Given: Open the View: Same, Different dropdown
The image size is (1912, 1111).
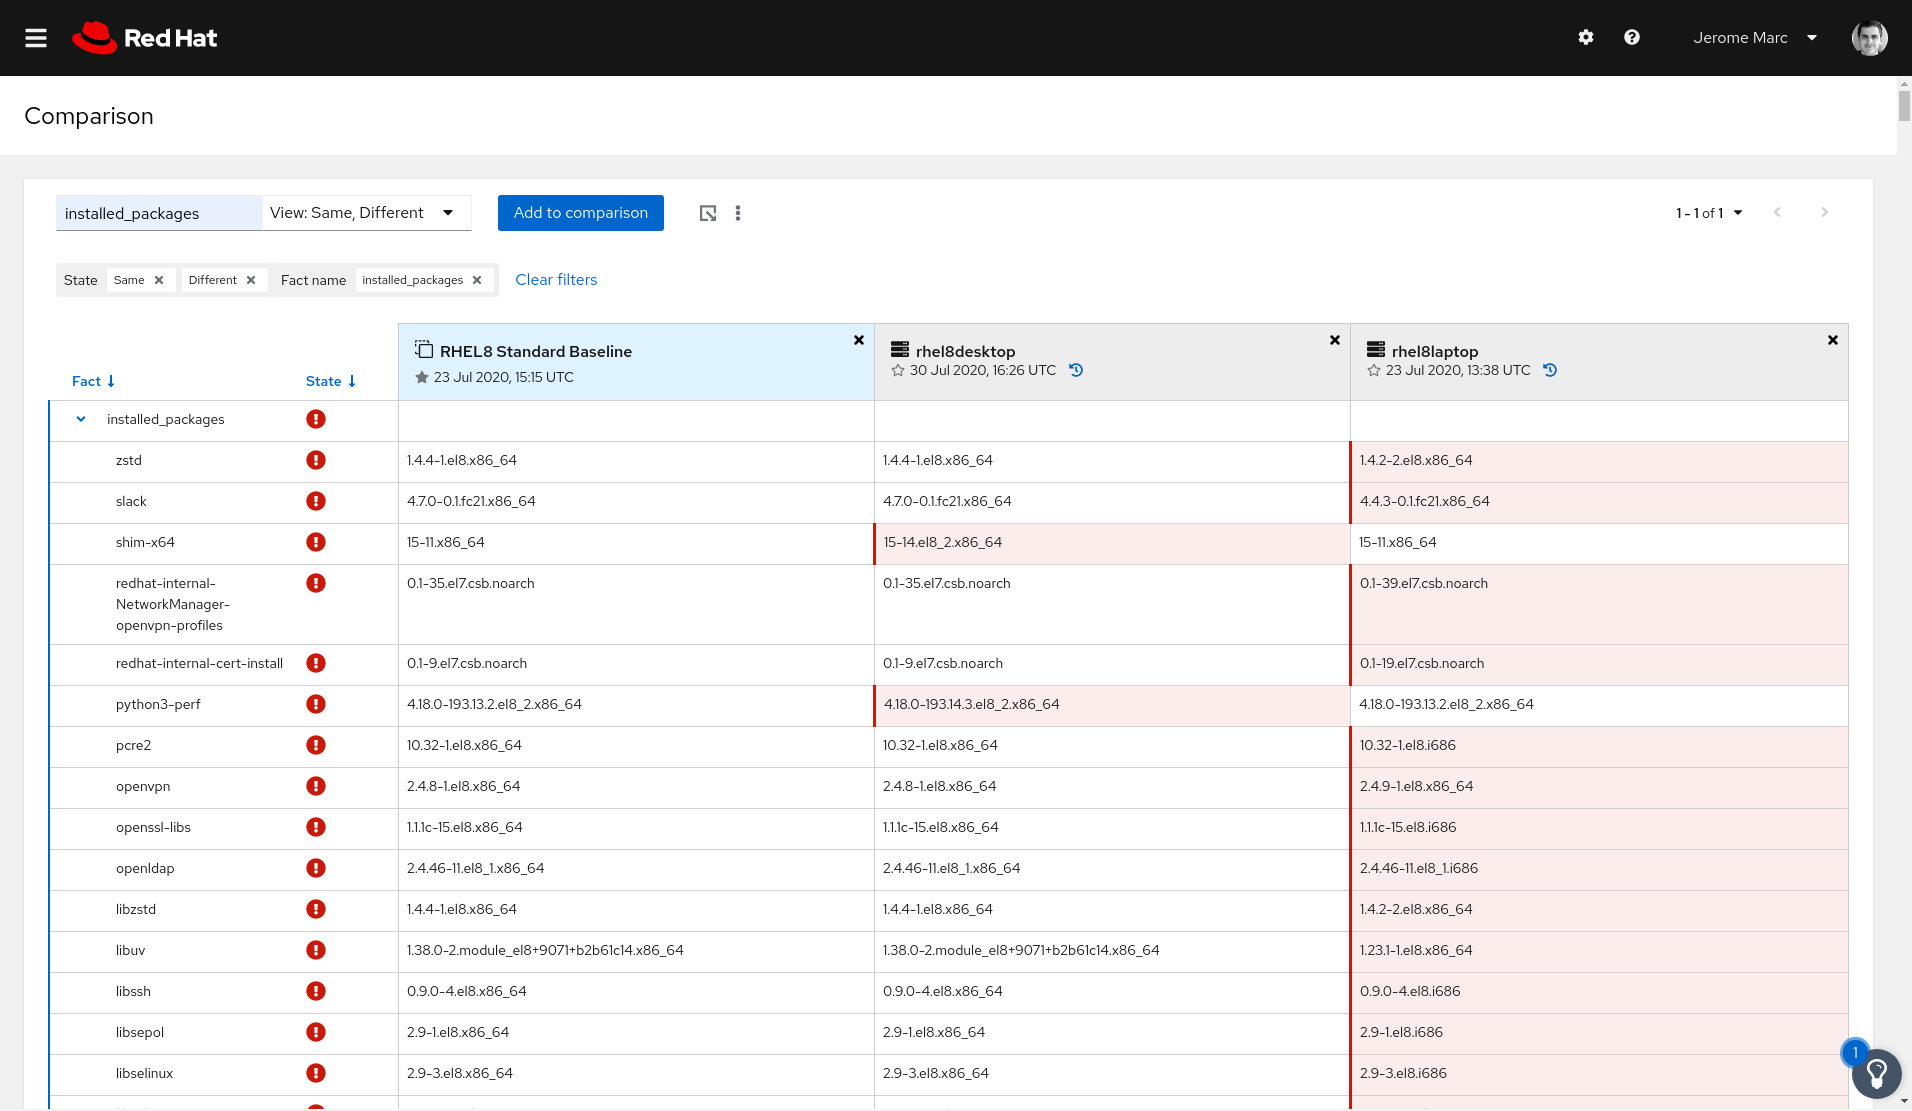Looking at the screenshot, I should coord(366,213).
